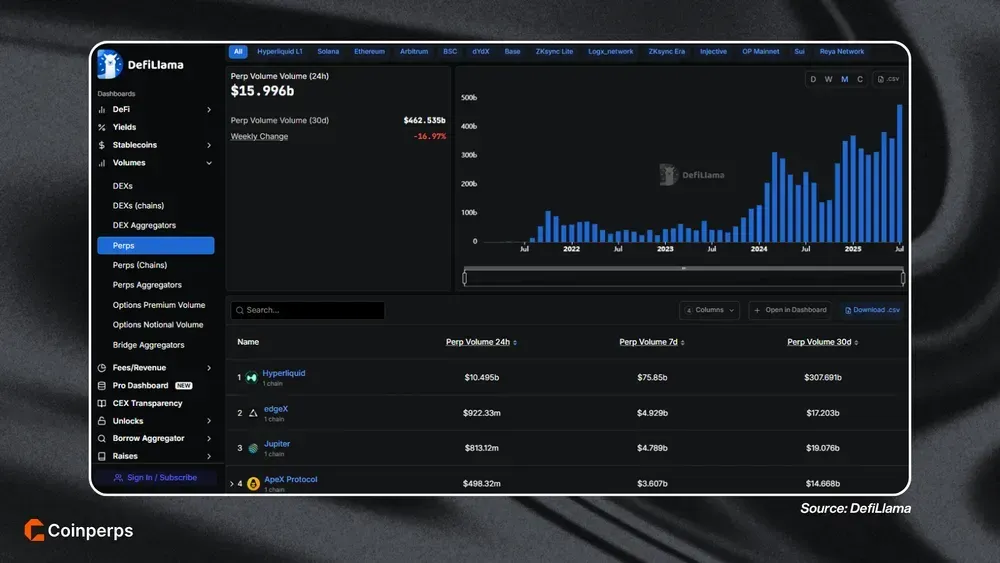
Task: Open the Perps sidebar item
Action: pyautogui.click(x=156, y=245)
